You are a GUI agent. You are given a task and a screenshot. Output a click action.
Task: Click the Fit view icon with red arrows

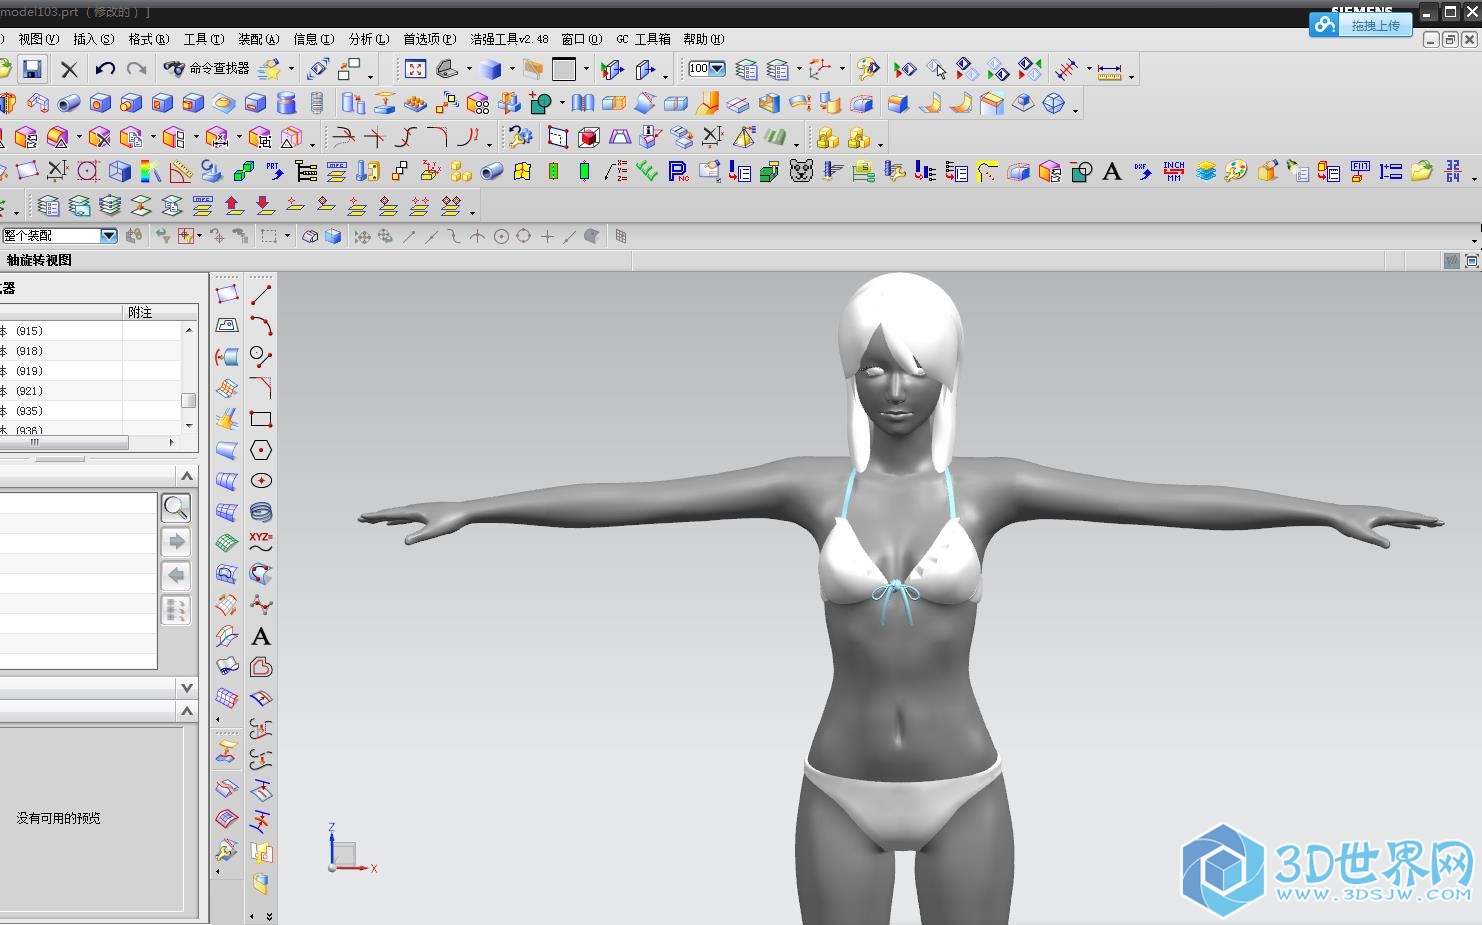pos(415,69)
